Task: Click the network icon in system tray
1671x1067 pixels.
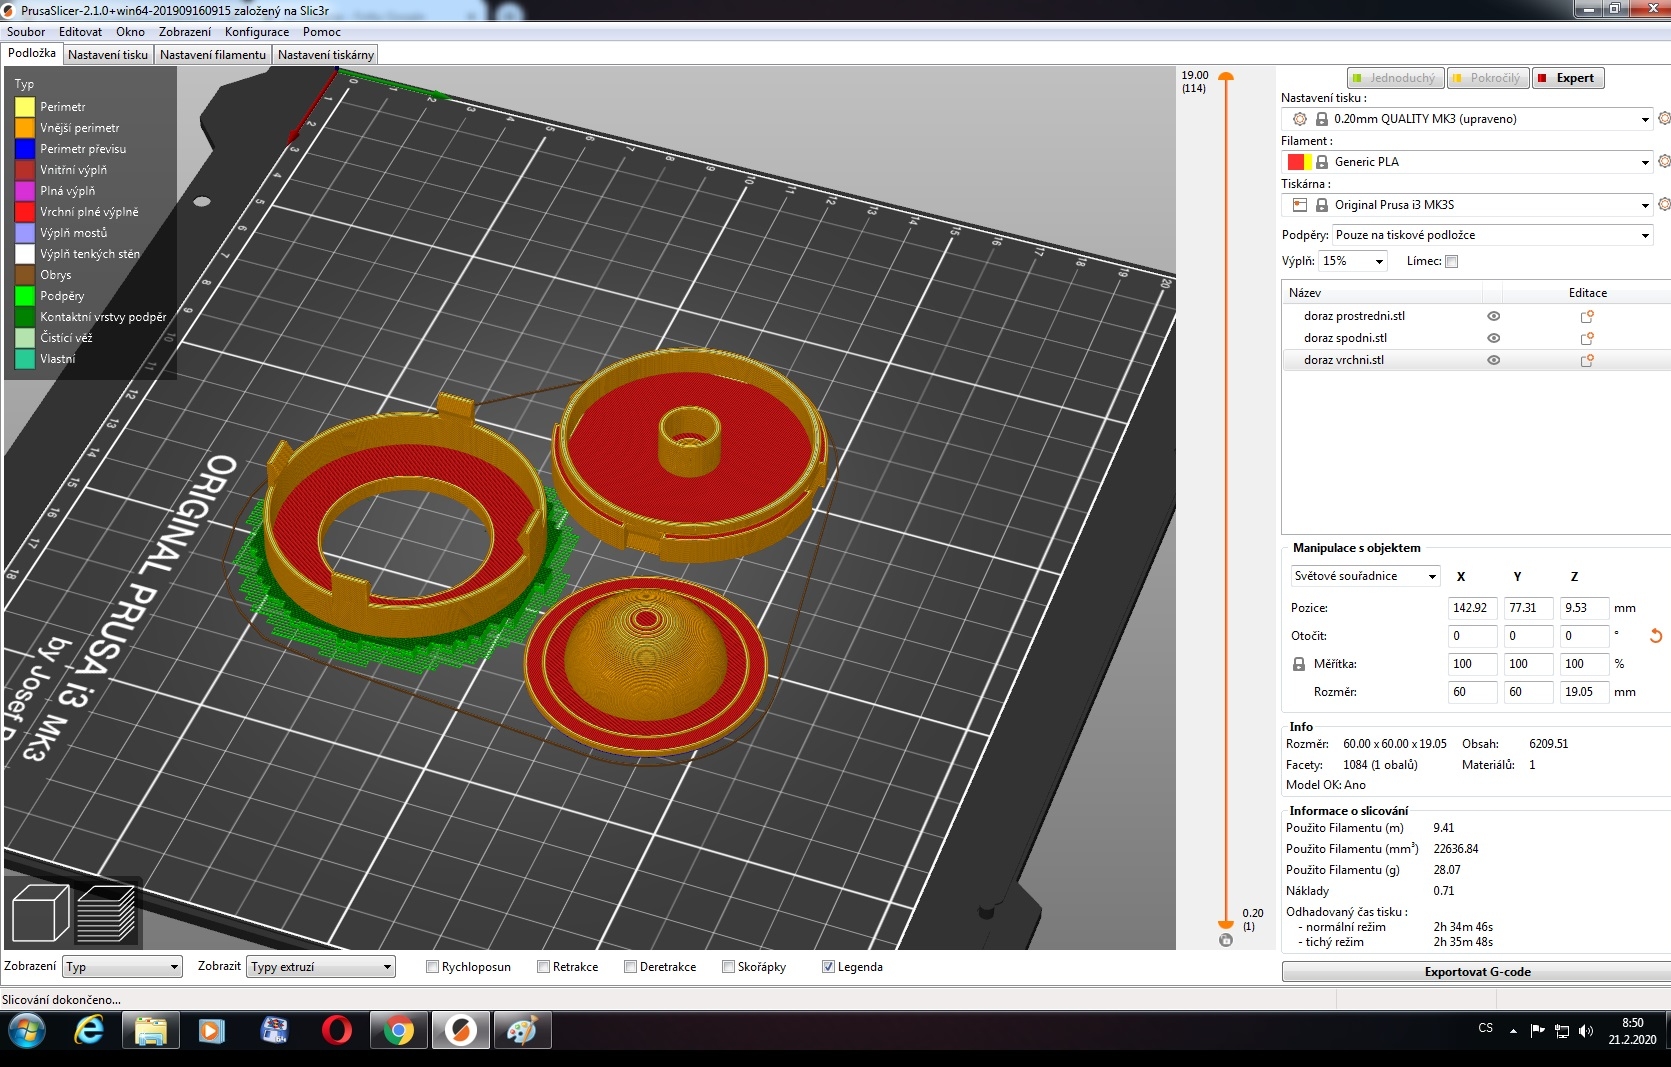Action: (x=1561, y=1031)
